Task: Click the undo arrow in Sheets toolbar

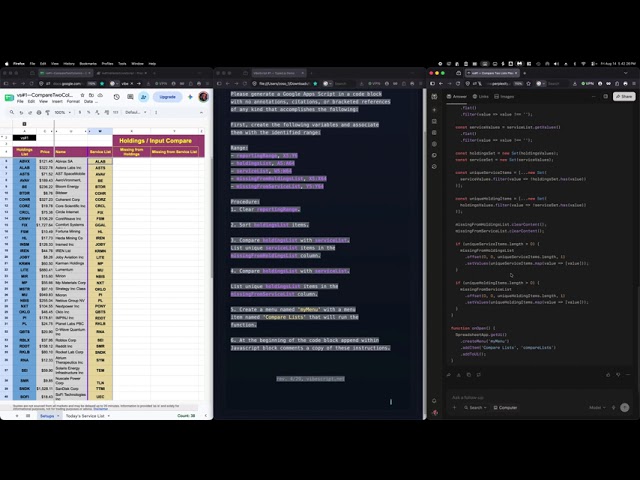Action: [x=21, y=112]
